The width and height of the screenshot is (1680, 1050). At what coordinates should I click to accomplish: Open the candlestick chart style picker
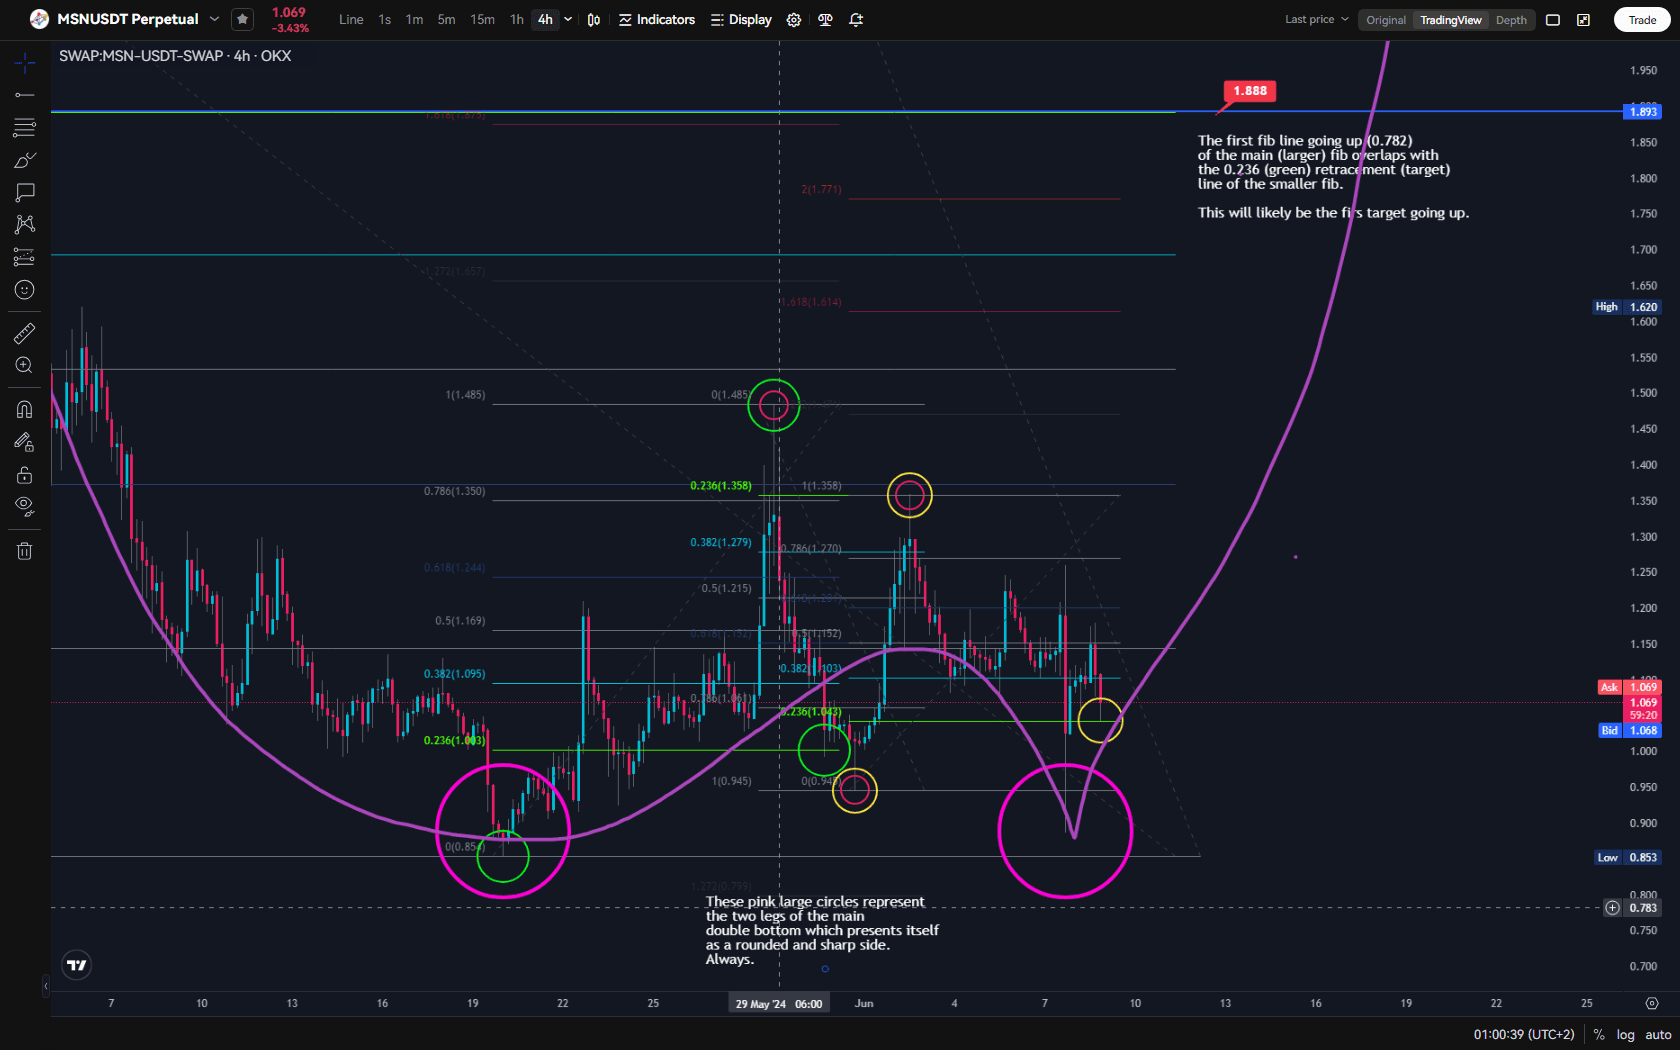pyautogui.click(x=594, y=20)
